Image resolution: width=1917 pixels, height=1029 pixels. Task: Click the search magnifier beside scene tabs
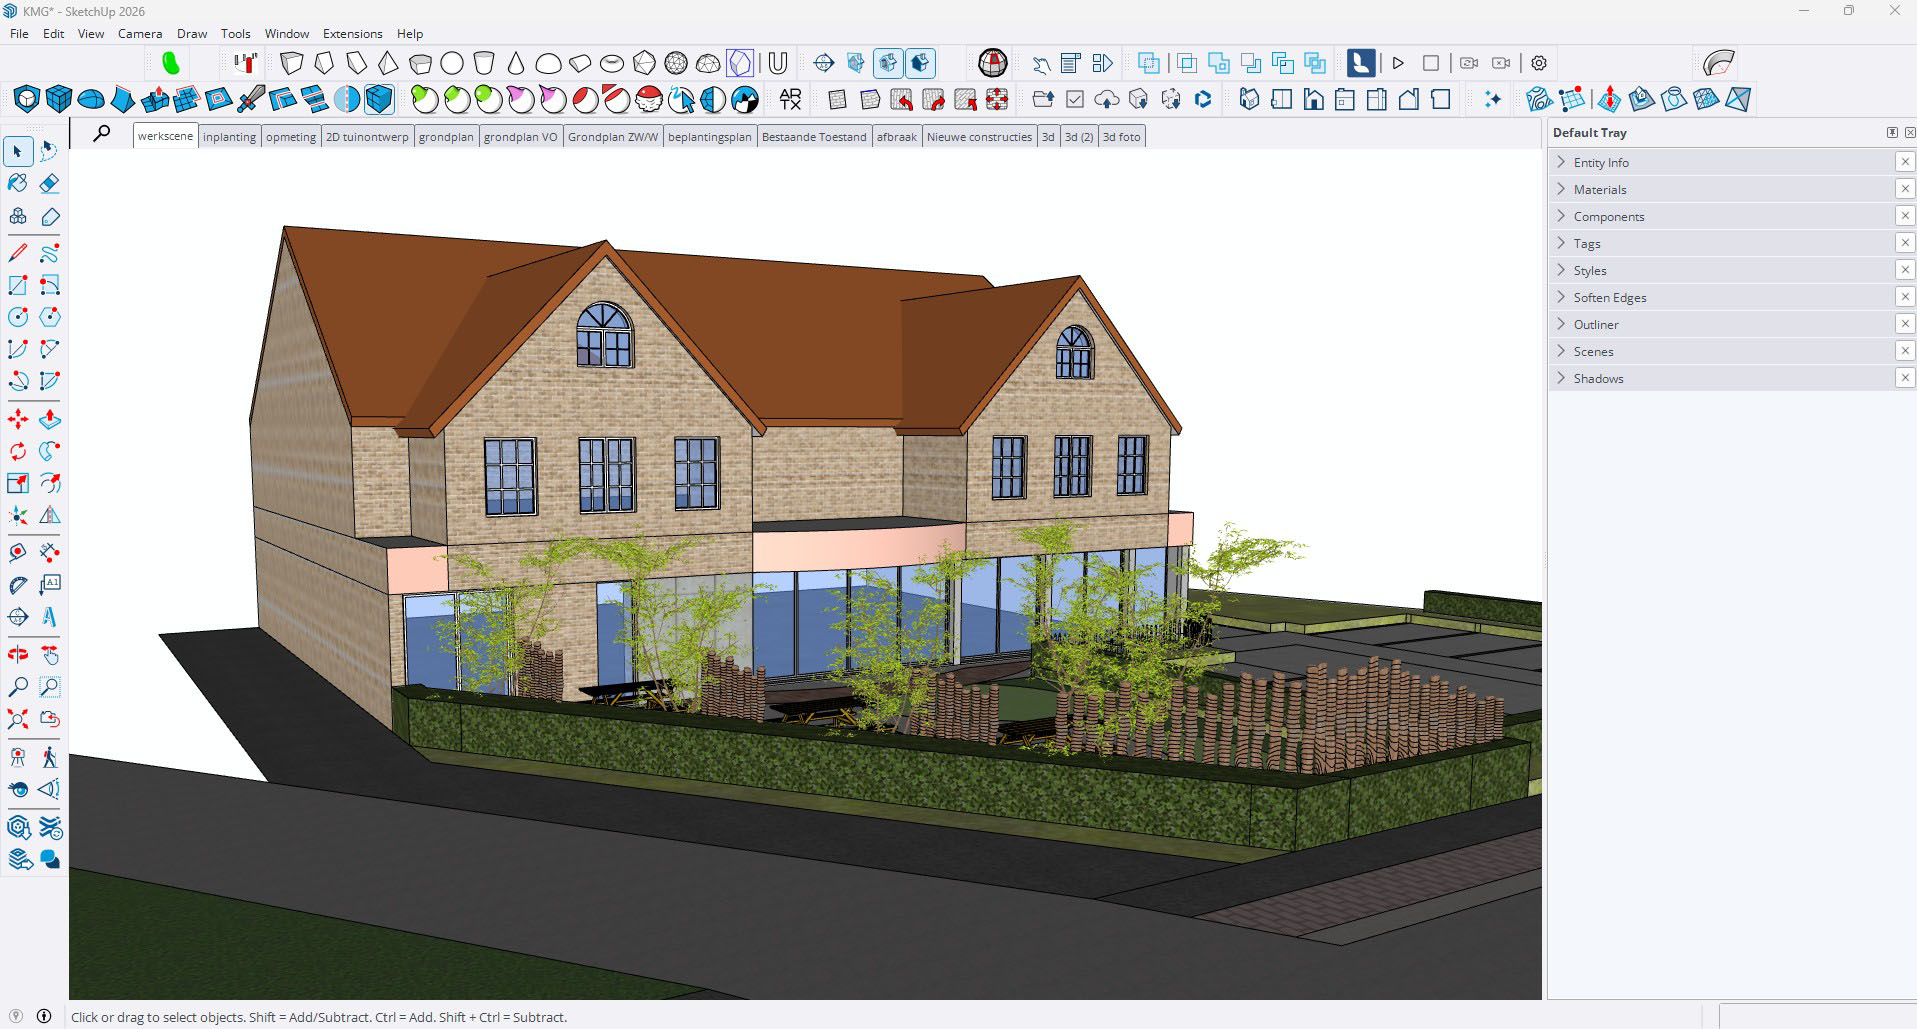(102, 133)
